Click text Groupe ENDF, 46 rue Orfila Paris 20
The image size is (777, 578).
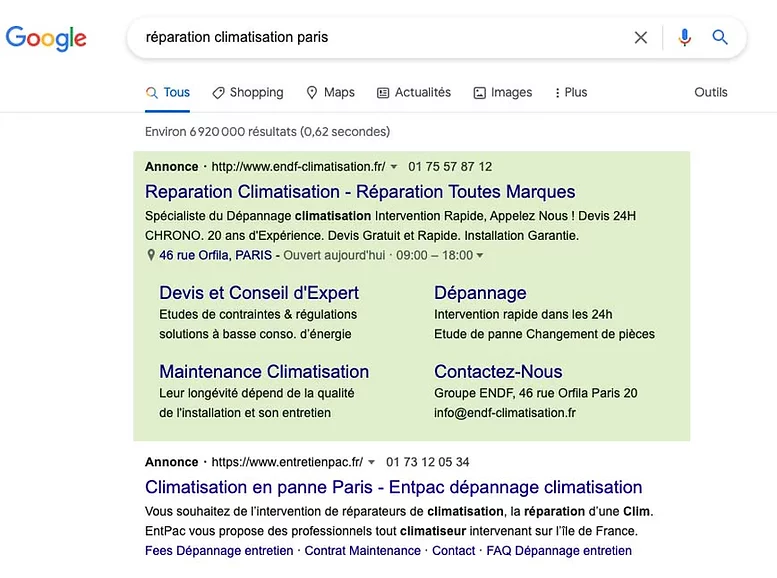tap(536, 394)
